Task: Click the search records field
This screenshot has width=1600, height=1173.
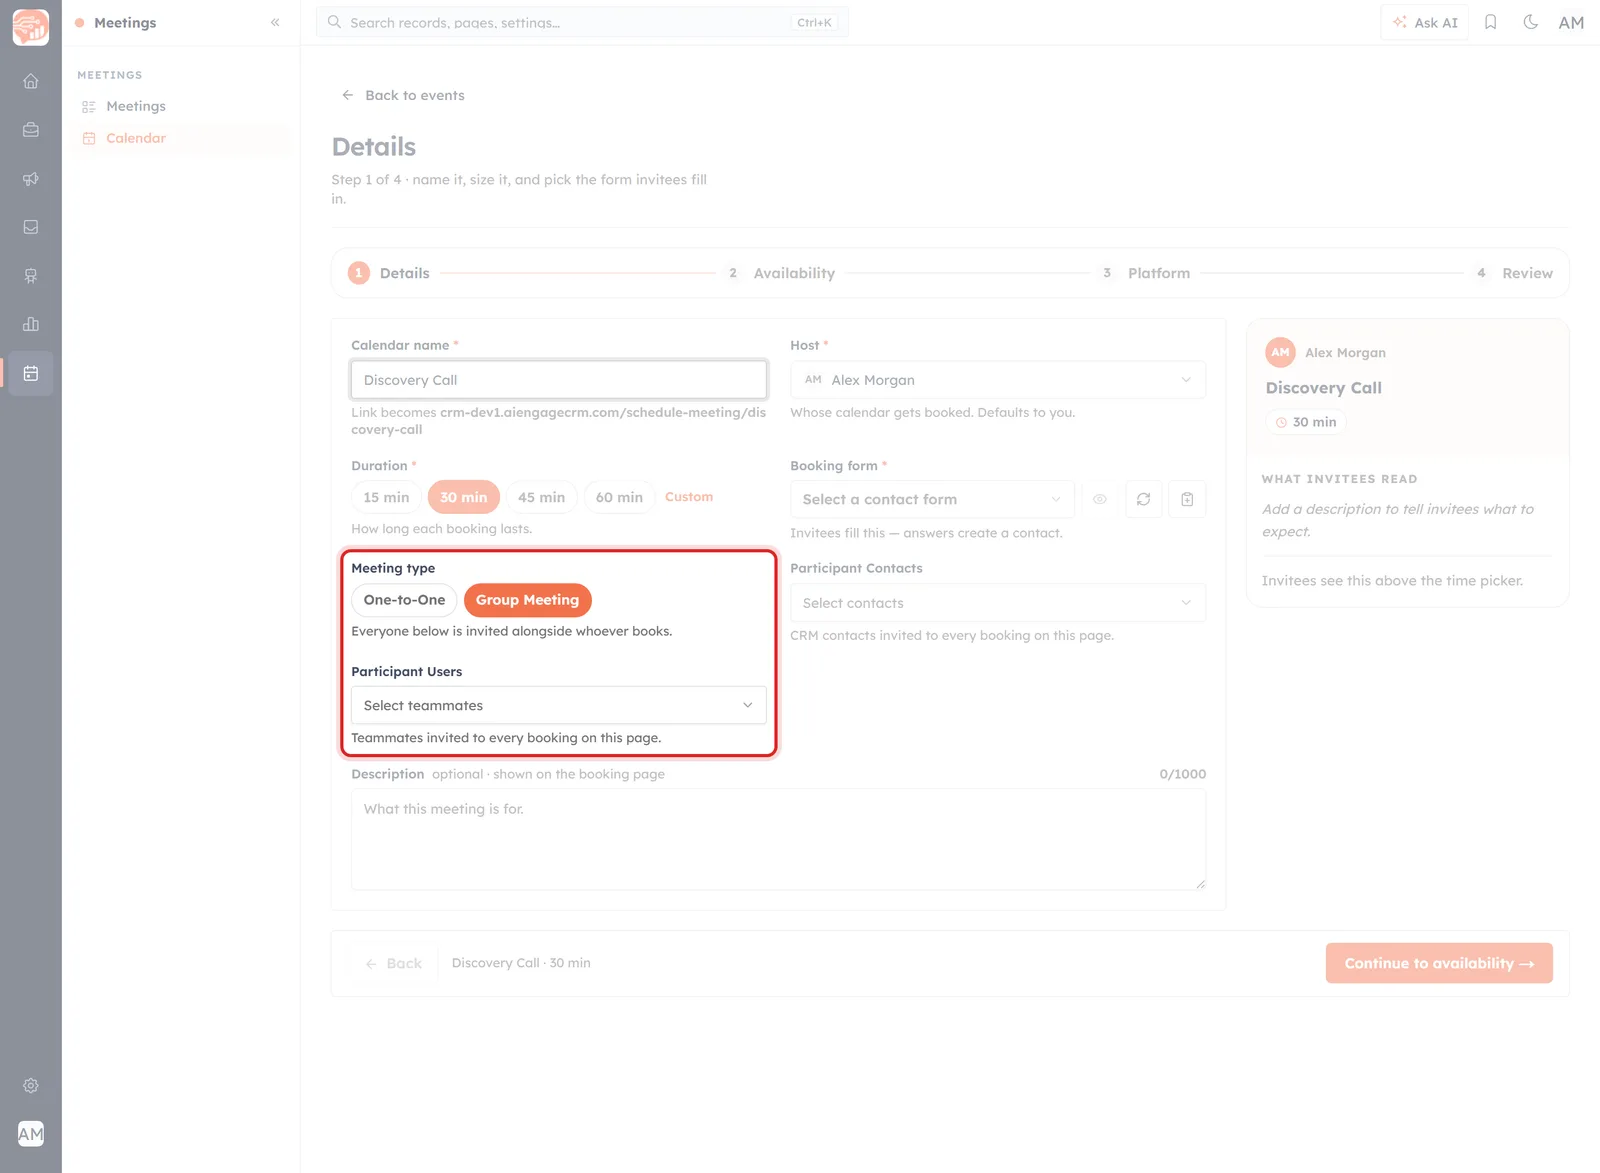Action: pyautogui.click(x=582, y=22)
